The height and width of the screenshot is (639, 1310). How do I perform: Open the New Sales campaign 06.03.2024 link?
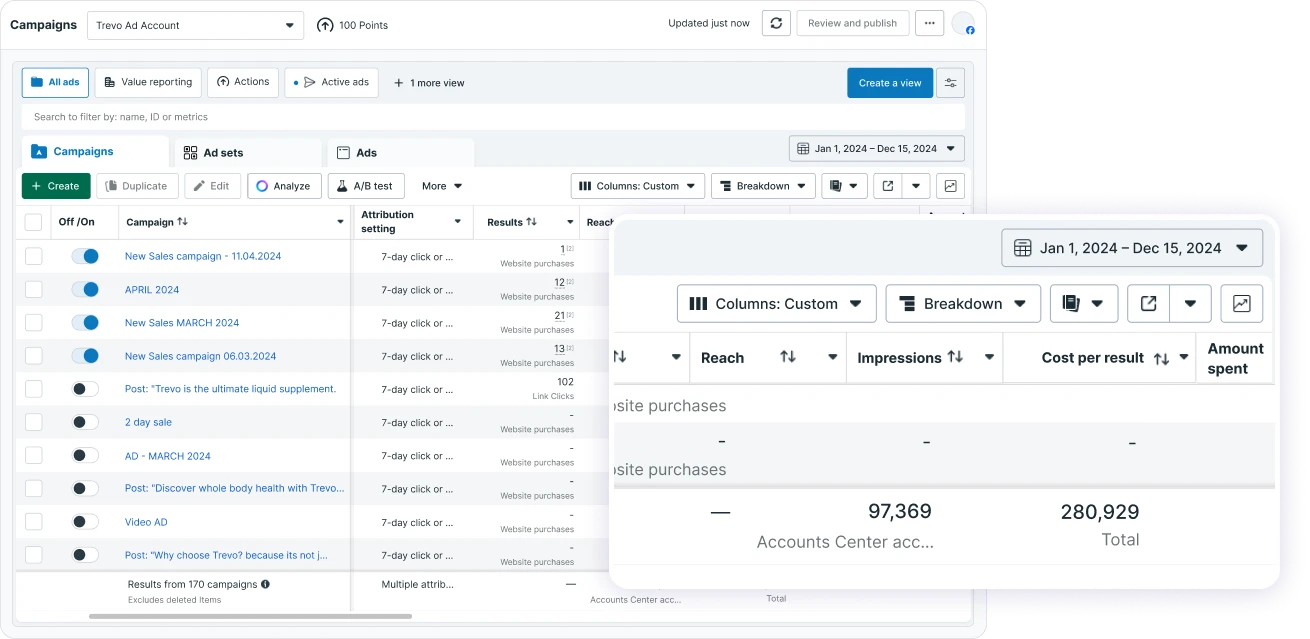tap(200, 356)
